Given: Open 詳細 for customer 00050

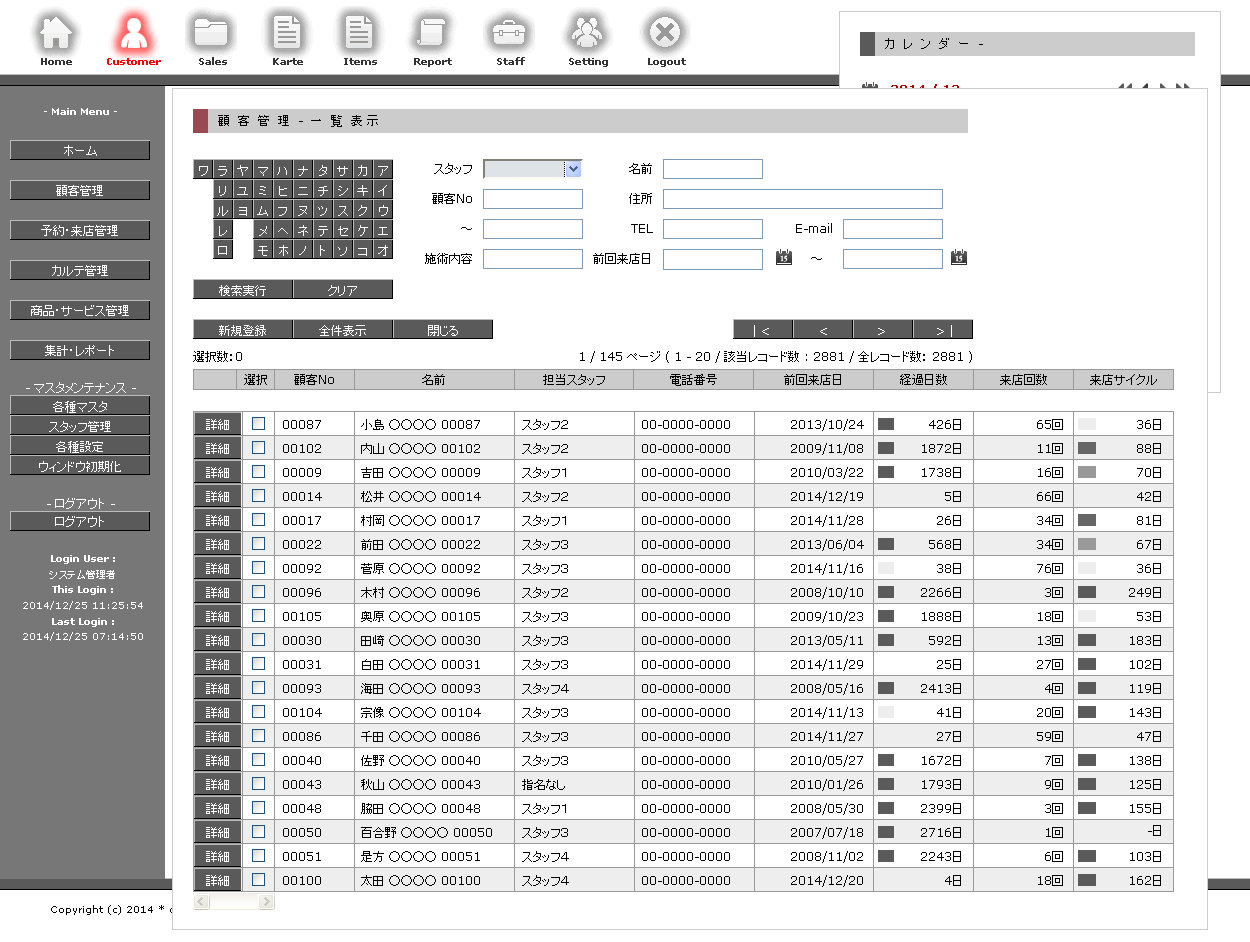Looking at the screenshot, I should [217, 832].
